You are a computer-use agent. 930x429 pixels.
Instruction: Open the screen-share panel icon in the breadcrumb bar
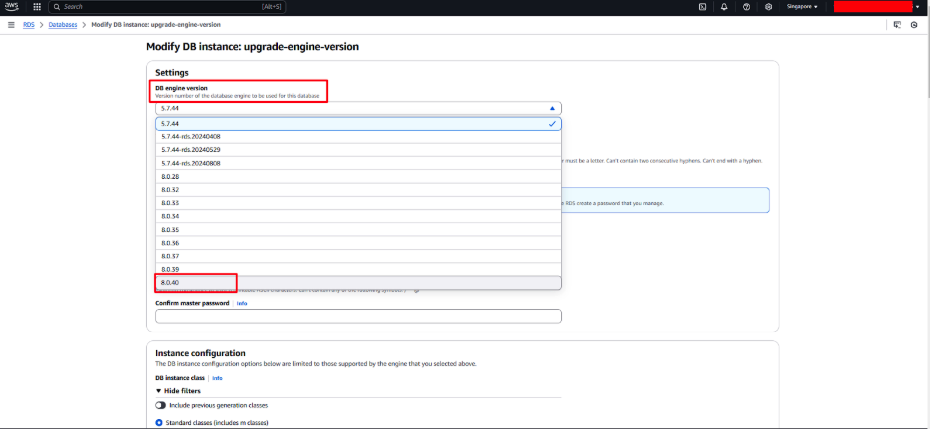click(x=897, y=25)
